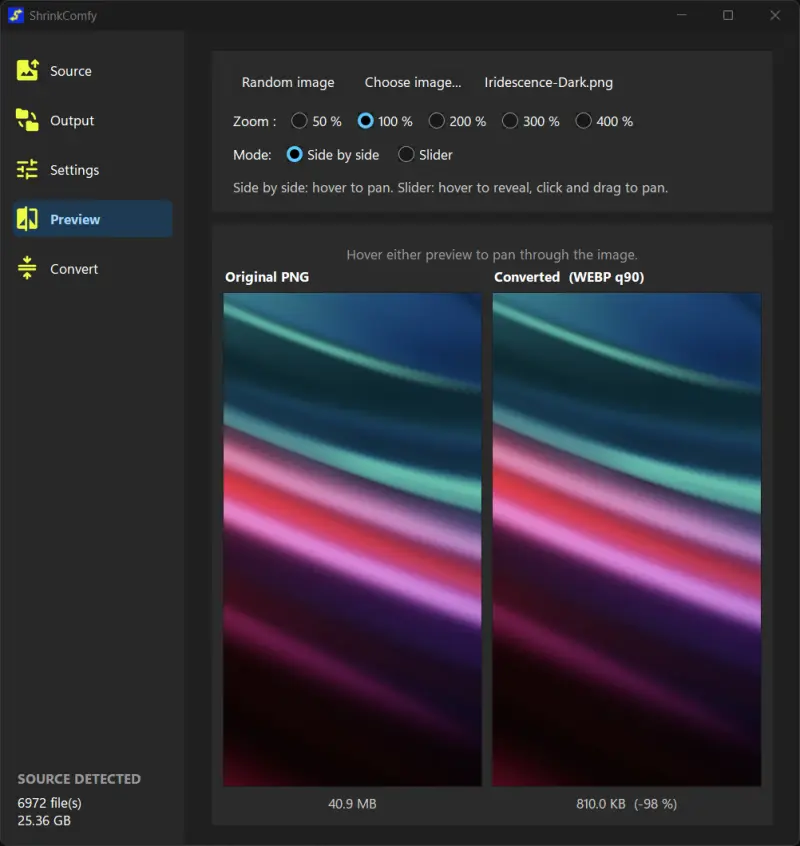Minimize the ShrinkComfy window
This screenshot has width=800, height=846.
click(x=682, y=15)
